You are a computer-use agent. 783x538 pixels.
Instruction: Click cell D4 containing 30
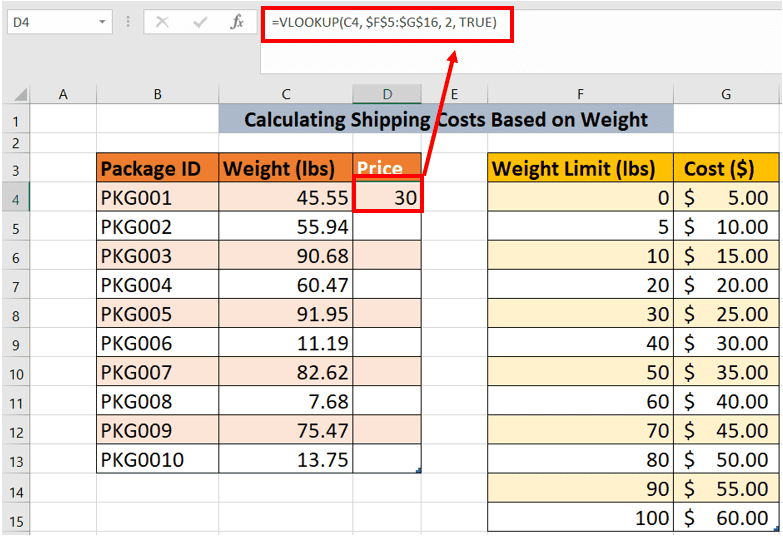(388, 198)
